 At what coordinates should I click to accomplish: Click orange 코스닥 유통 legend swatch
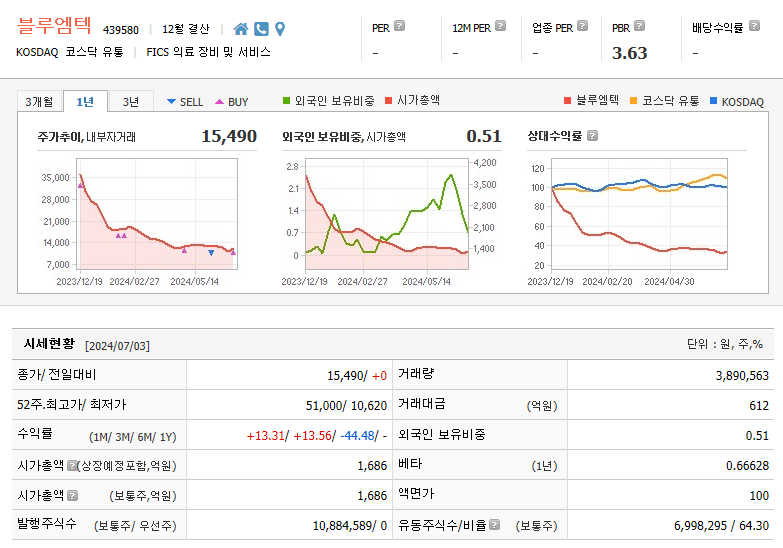click(634, 101)
